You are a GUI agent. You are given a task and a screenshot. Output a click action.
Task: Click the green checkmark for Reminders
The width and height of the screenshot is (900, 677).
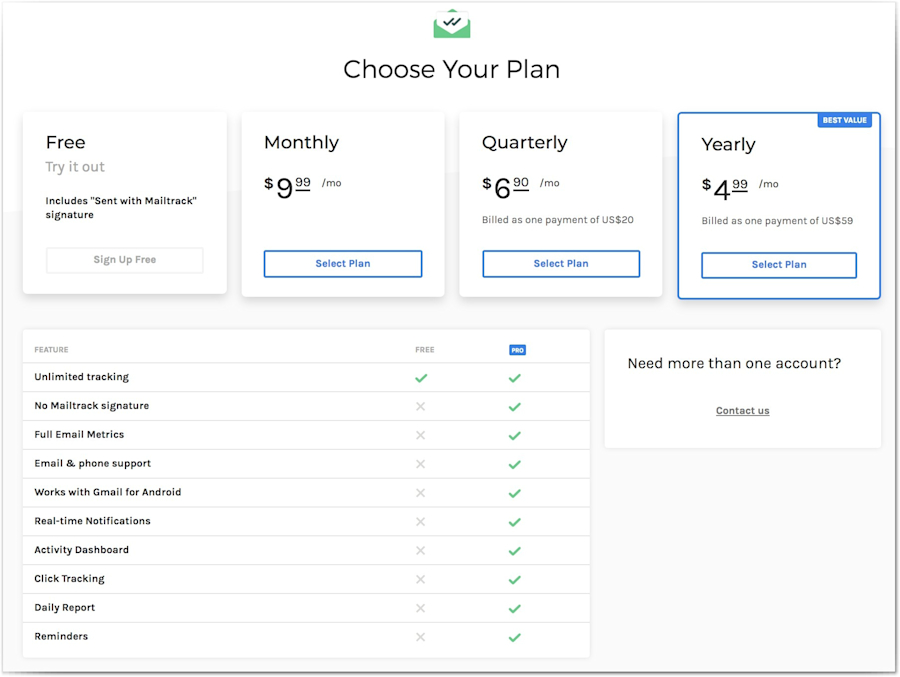515,637
